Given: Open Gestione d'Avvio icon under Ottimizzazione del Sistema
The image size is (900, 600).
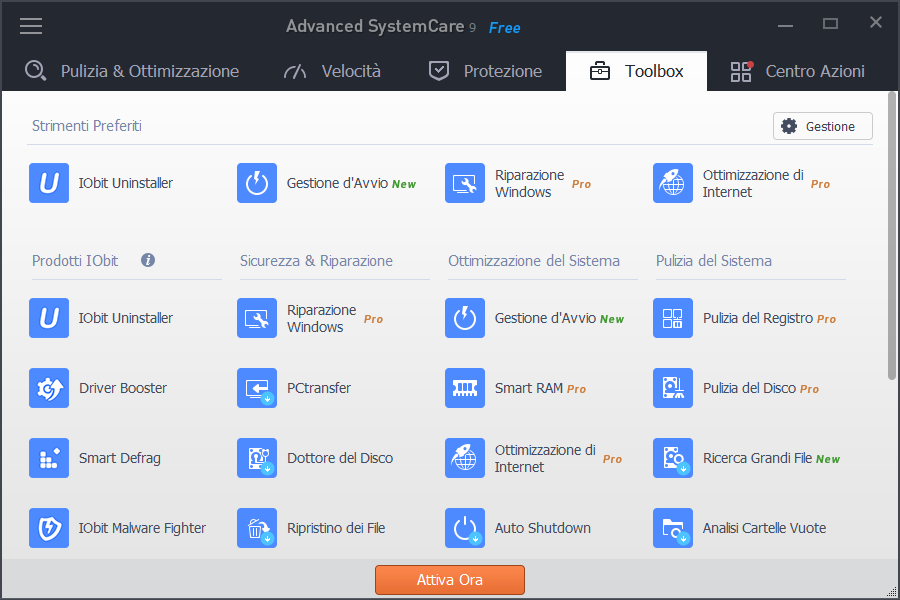Looking at the screenshot, I should [x=465, y=318].
